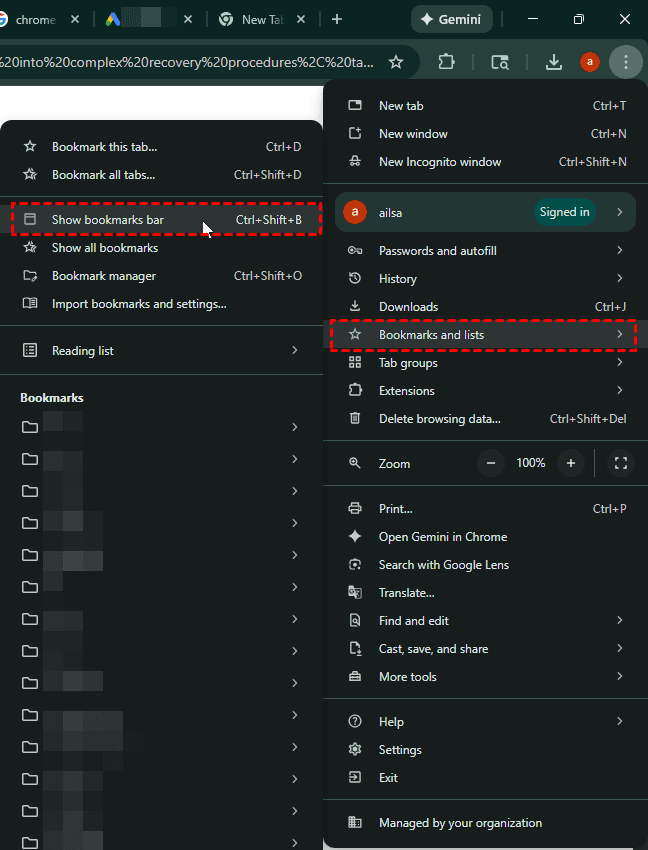Click the bookmark star in address bar
Screen dimensions: 648x850
[396, 62]
